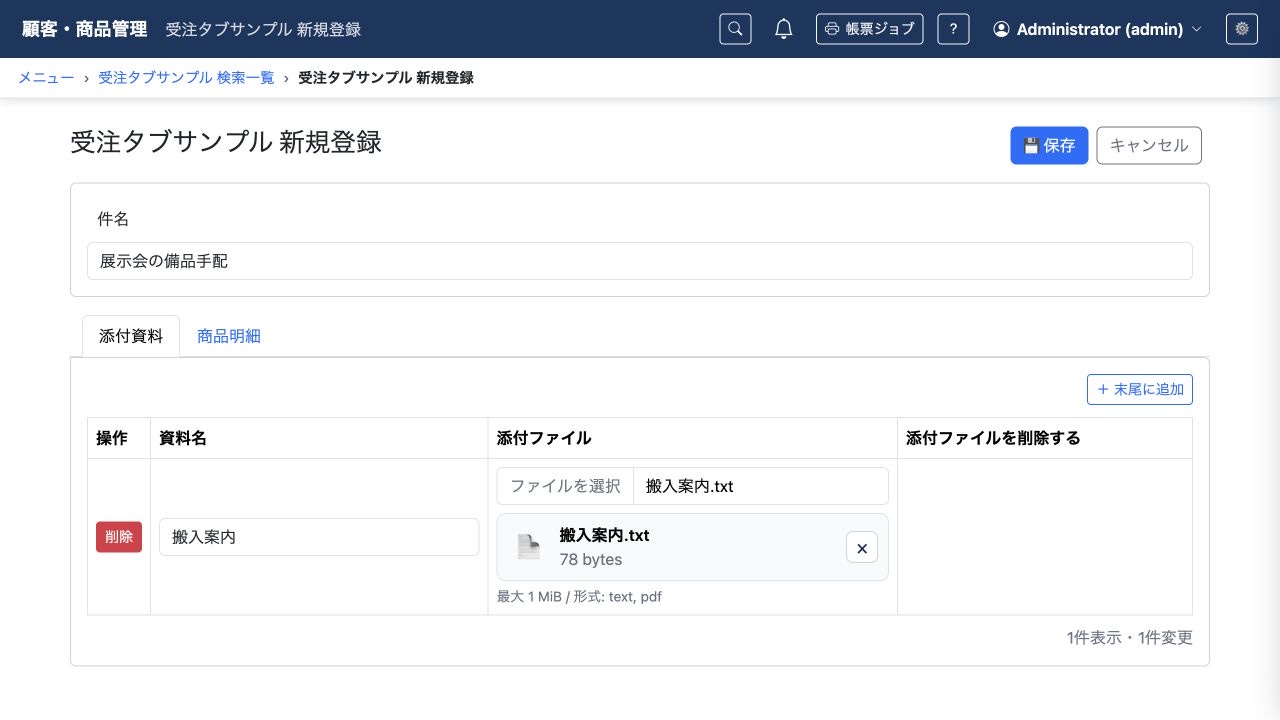Edit the 件名 input field
Viewport: 1280px width, 720px height.
640,261
